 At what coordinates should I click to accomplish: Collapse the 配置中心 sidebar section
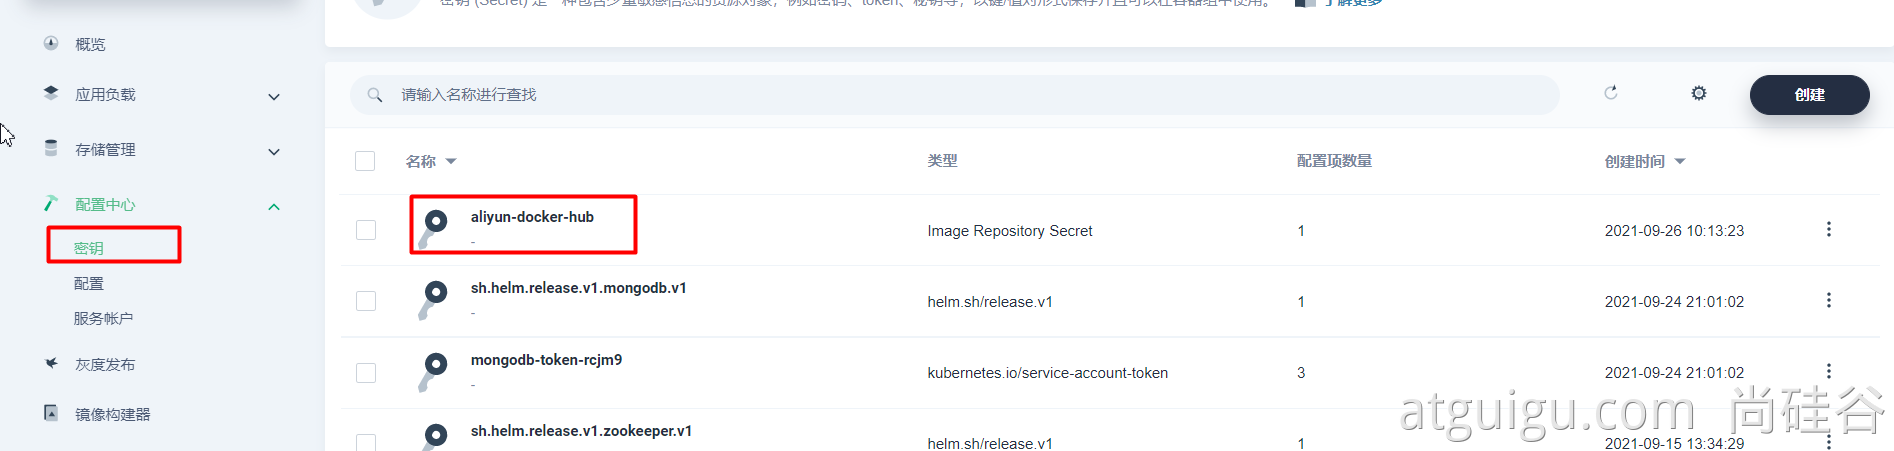[x=274, y=207]
